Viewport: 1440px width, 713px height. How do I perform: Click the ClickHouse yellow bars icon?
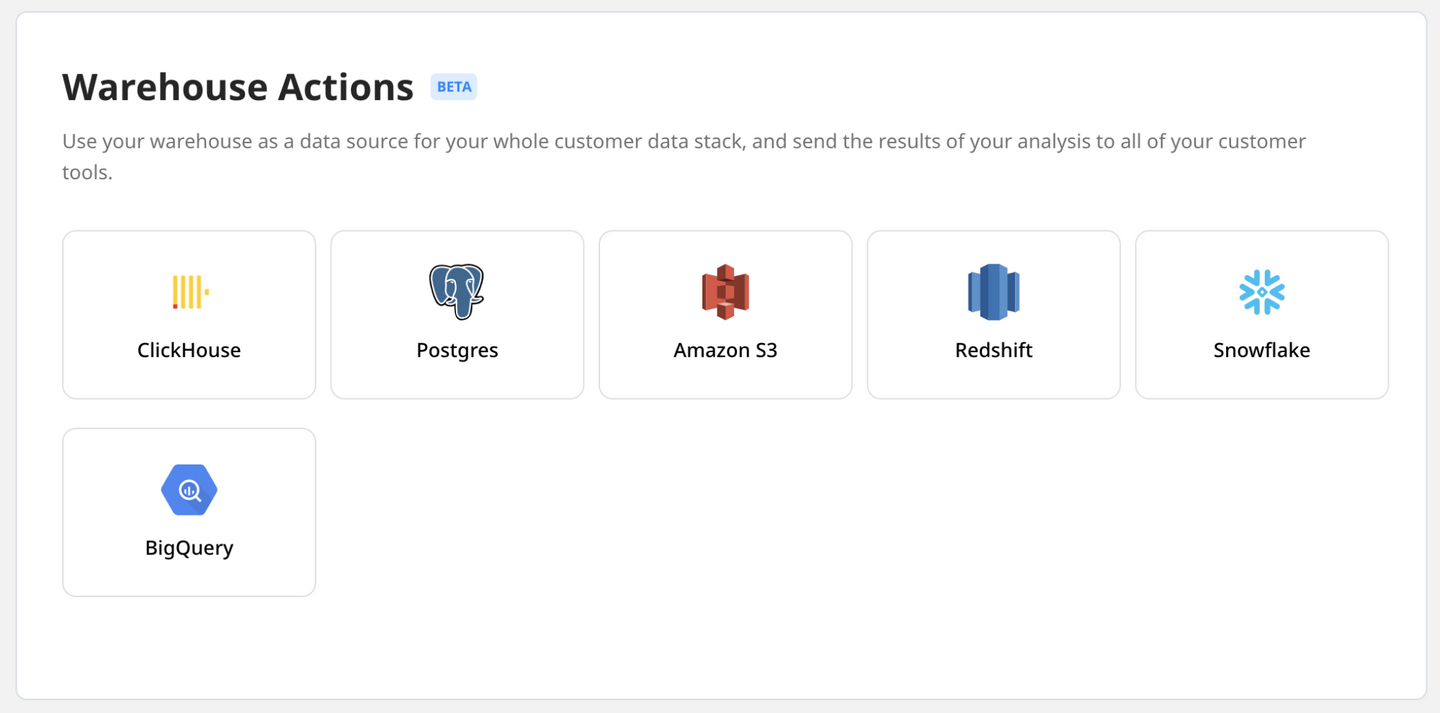coord(190,292)
